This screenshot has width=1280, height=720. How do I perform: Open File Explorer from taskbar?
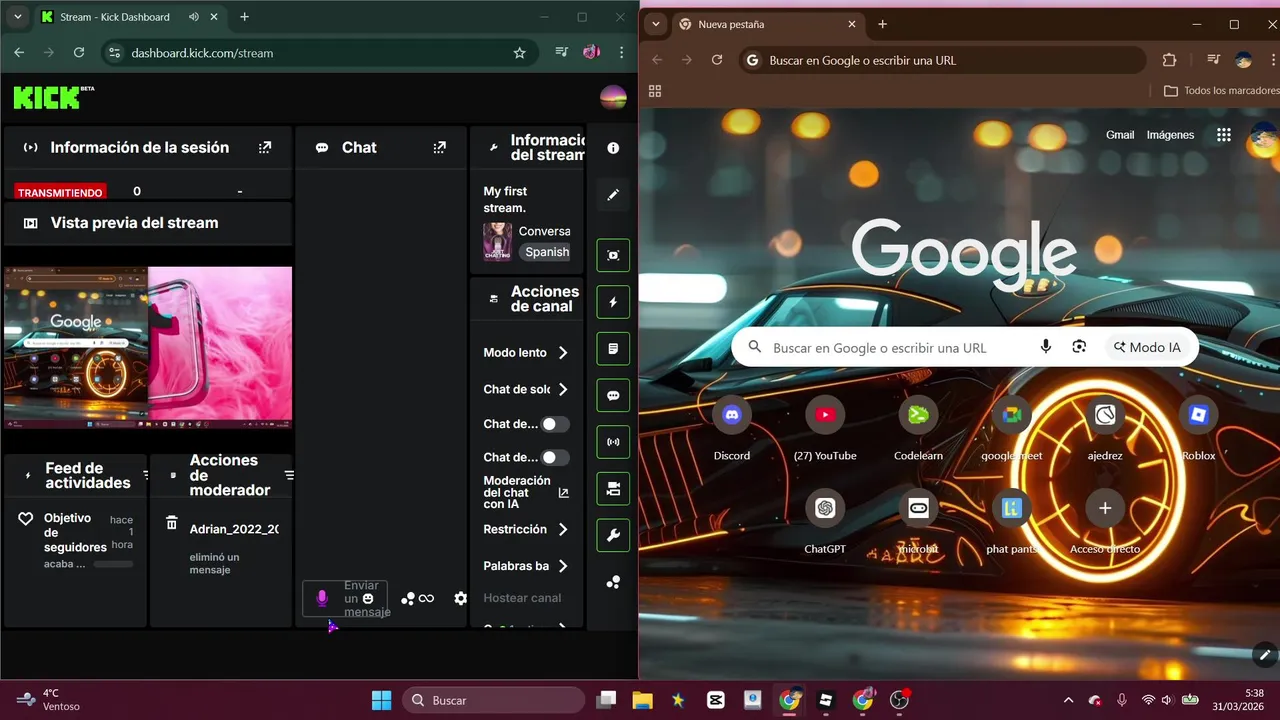tap(641, 700)
